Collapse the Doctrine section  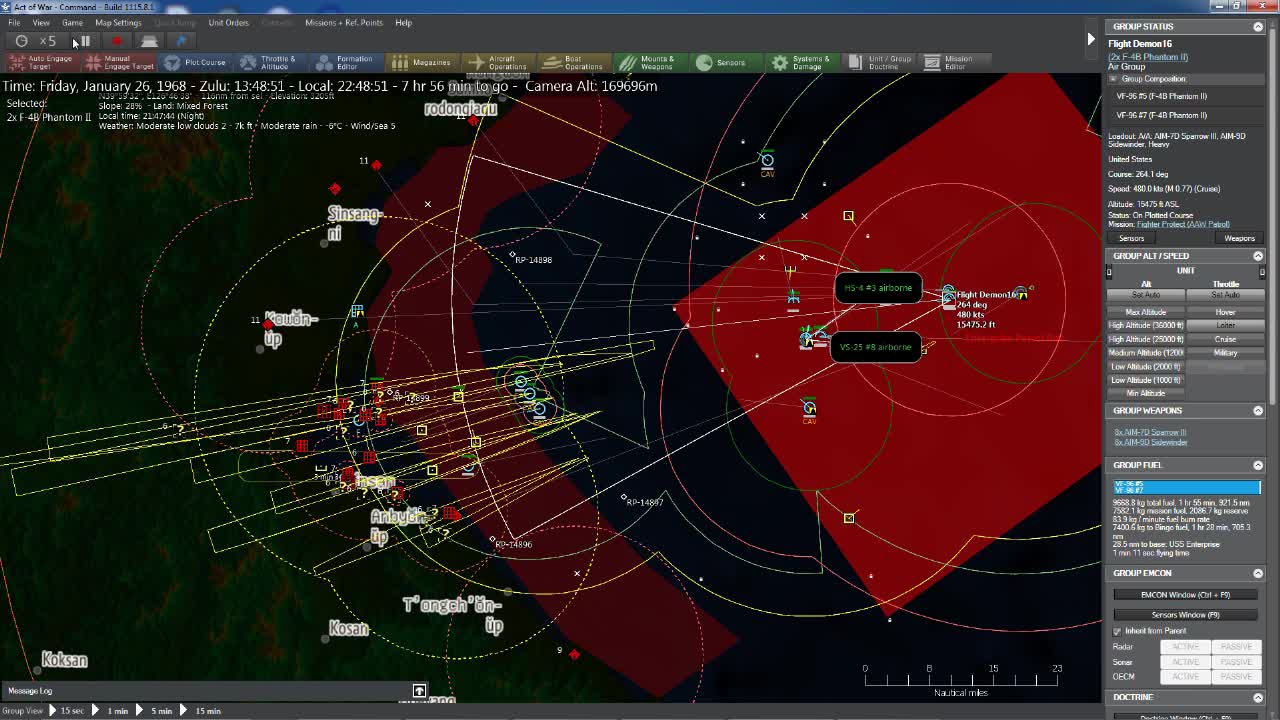1258,697
